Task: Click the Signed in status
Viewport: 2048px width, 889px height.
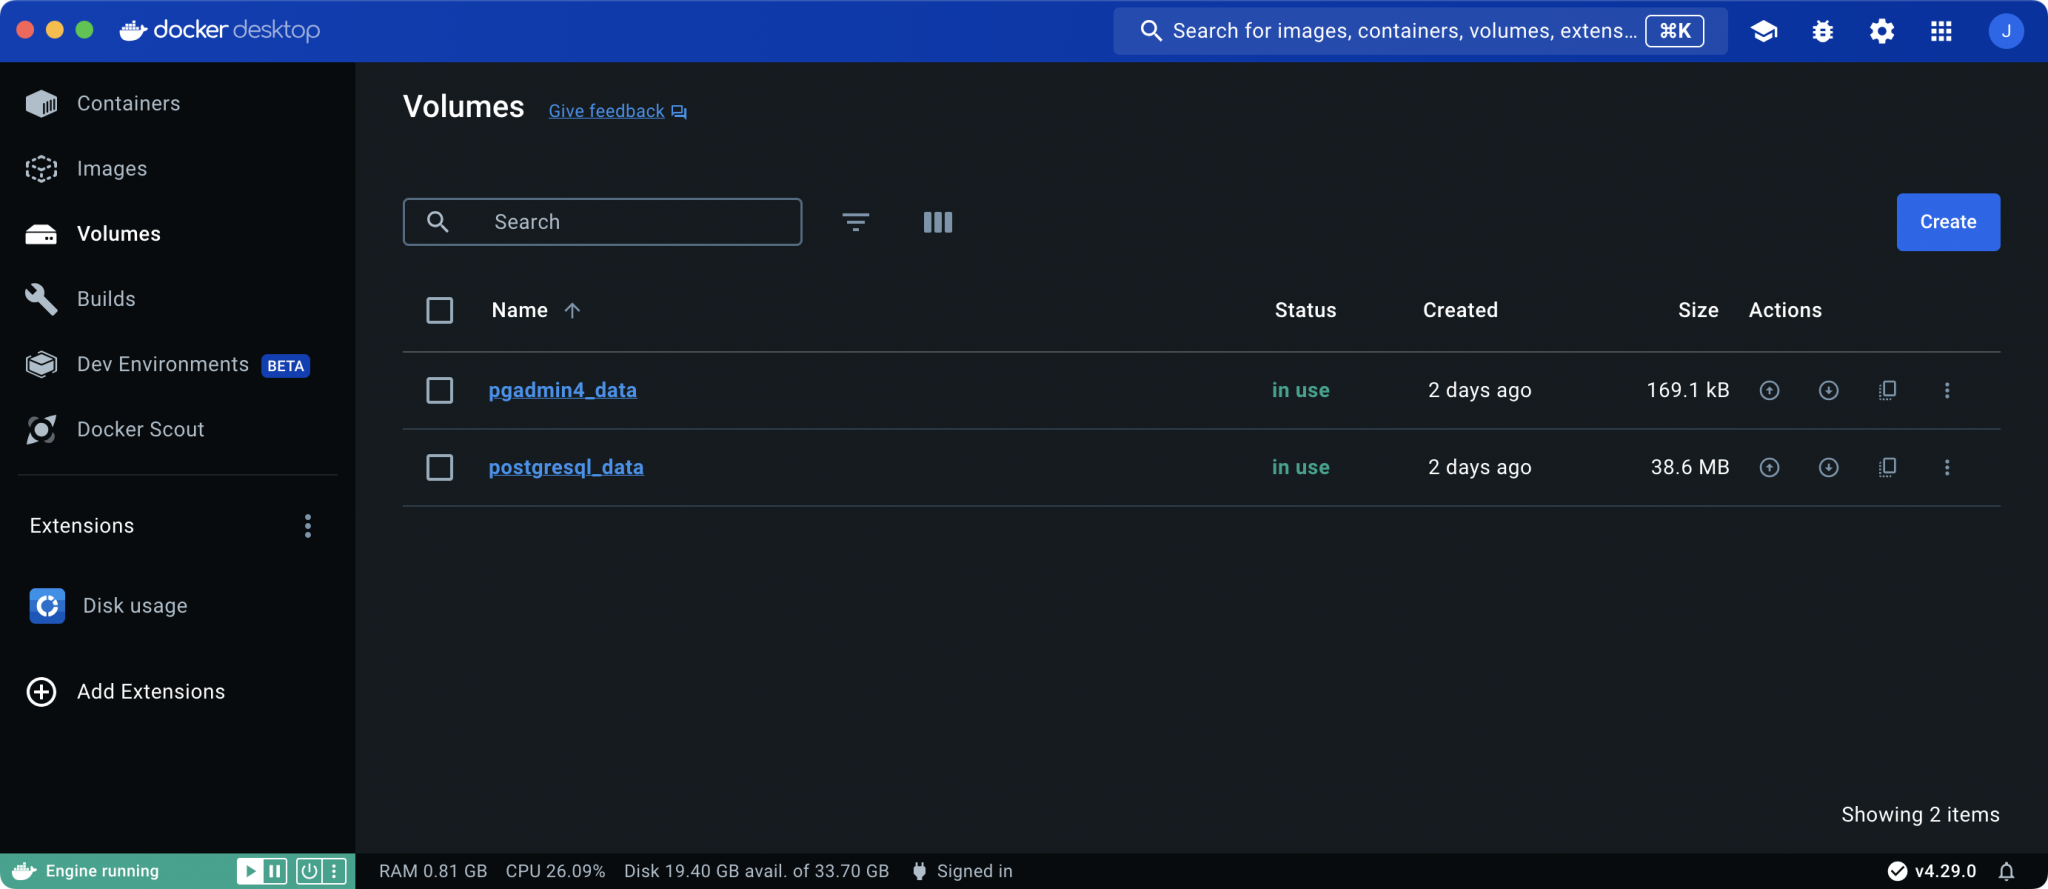Action: coord(962,871)
